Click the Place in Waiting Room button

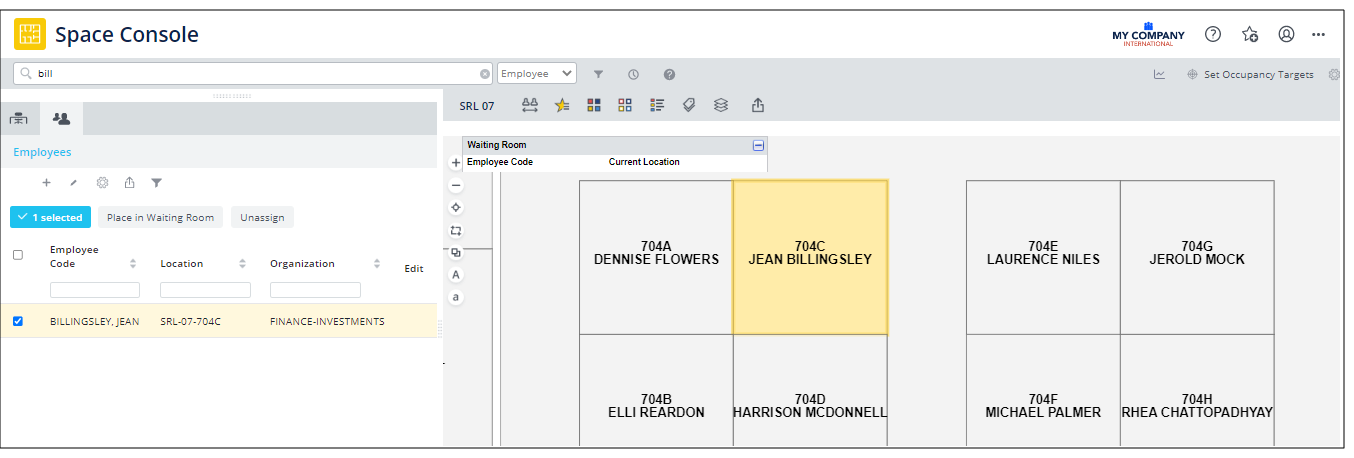click(x=160, y=217)
